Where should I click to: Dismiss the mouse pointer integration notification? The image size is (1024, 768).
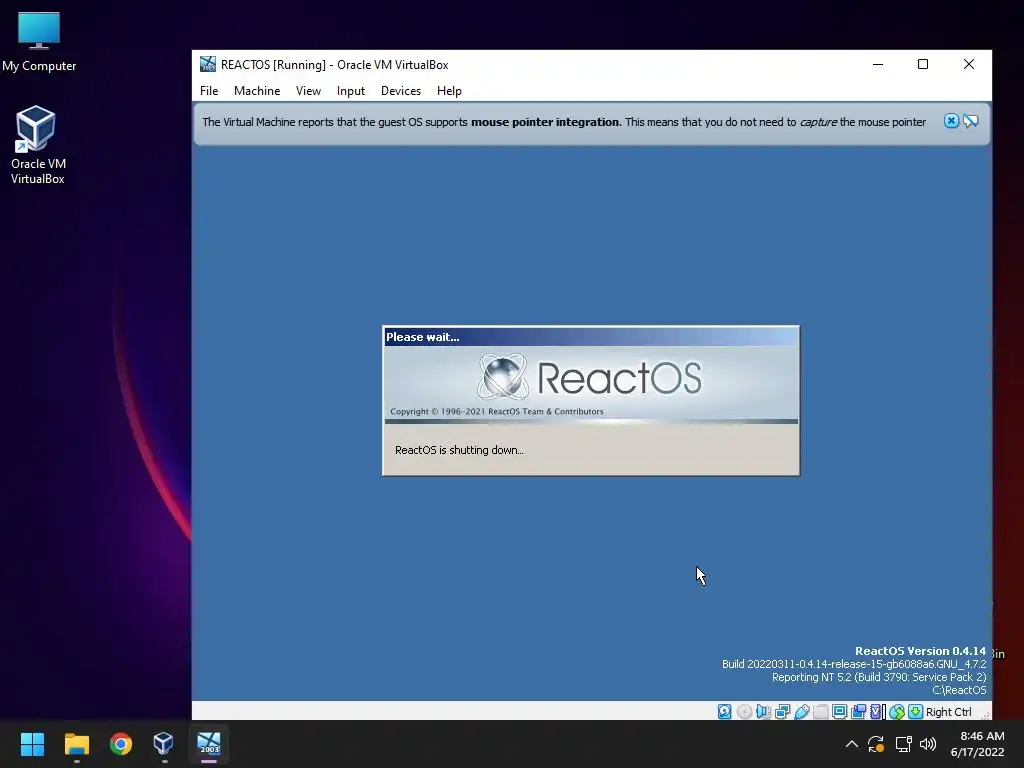point(952,121)
